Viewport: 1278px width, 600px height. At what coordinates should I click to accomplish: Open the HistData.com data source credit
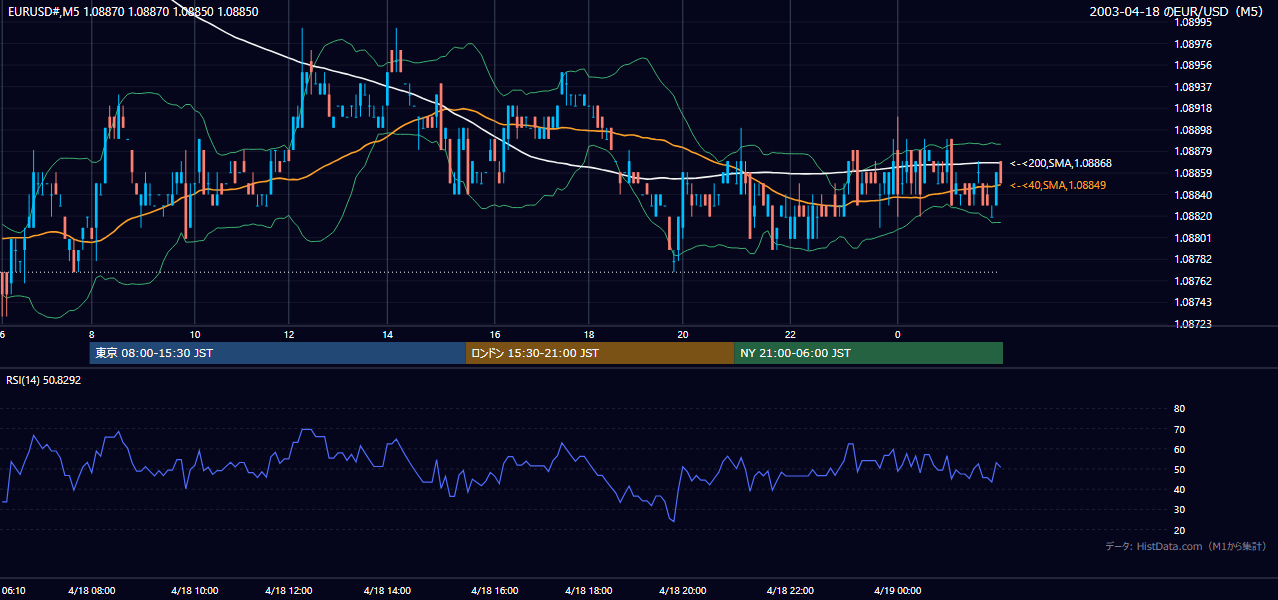(1186, 546)
